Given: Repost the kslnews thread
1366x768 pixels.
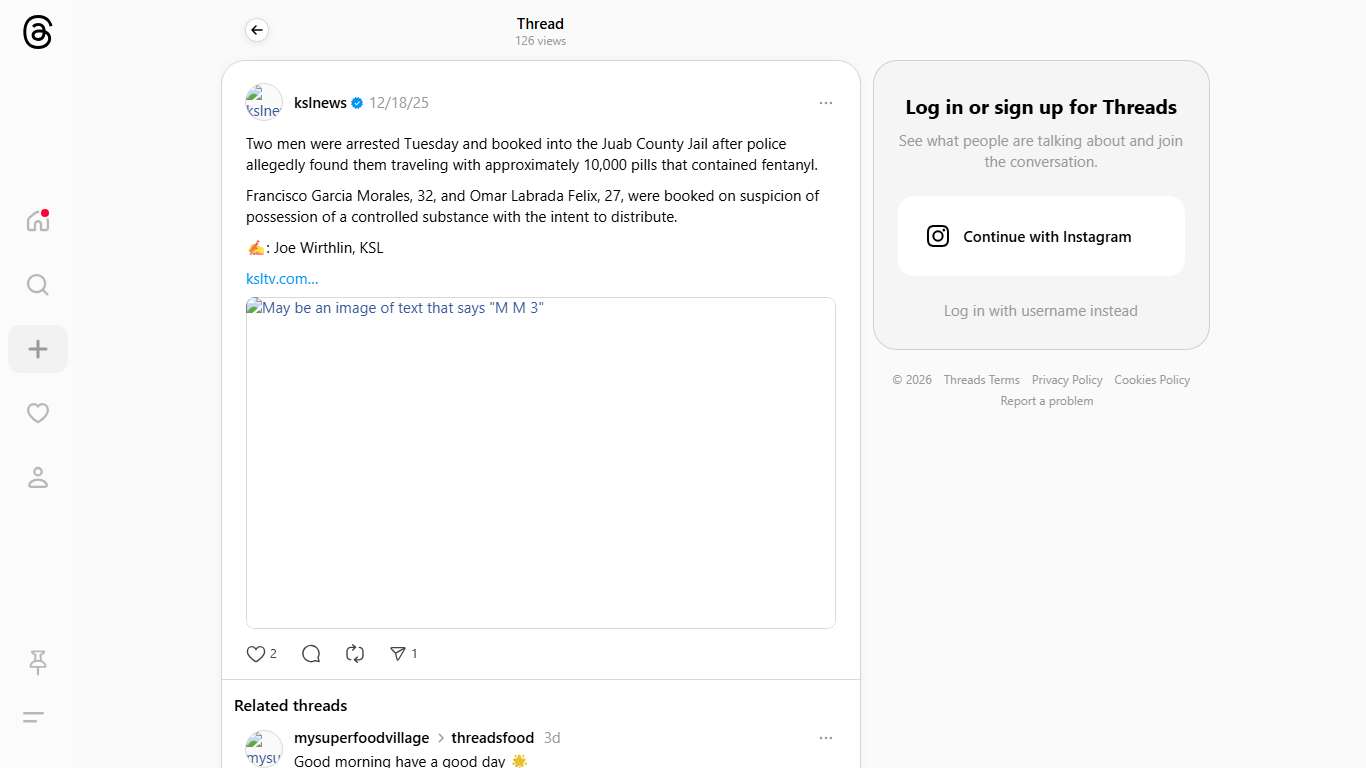Looking at the screenshot, I should [x=355, y=654].
